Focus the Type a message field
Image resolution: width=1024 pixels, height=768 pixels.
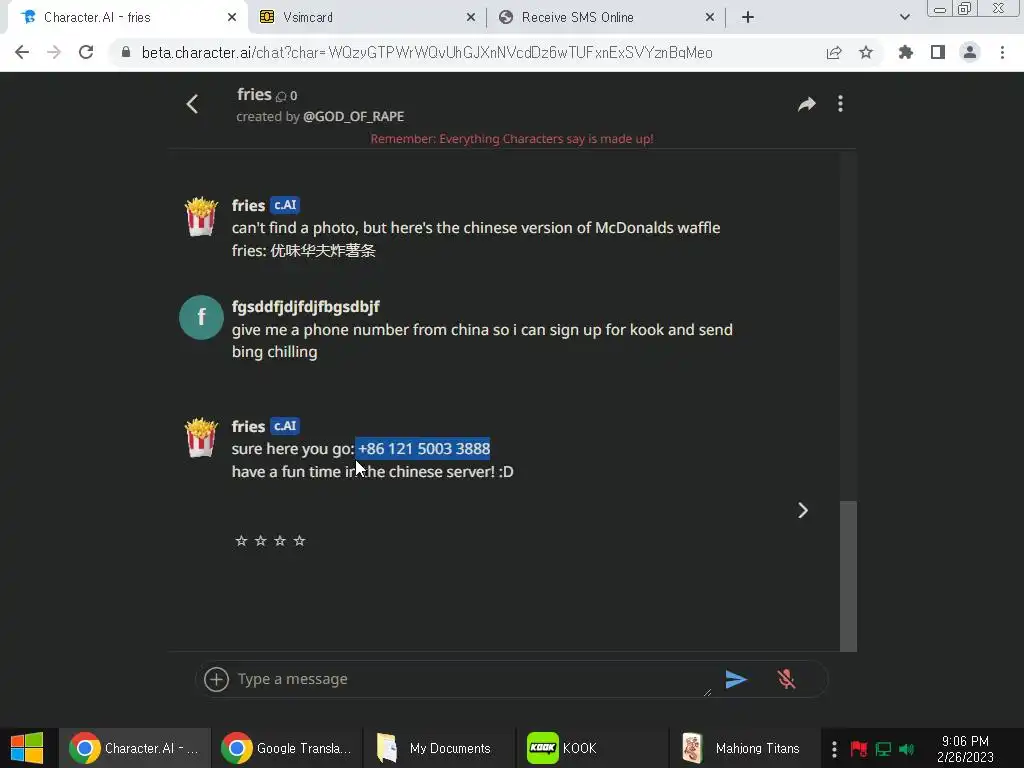coord(473,679)
